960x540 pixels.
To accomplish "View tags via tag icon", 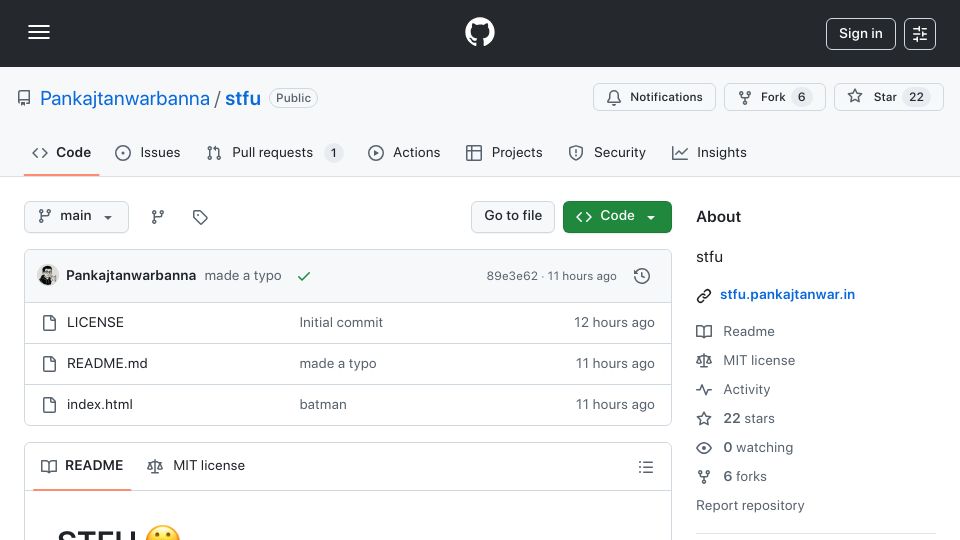I will (x=200, y=217).
